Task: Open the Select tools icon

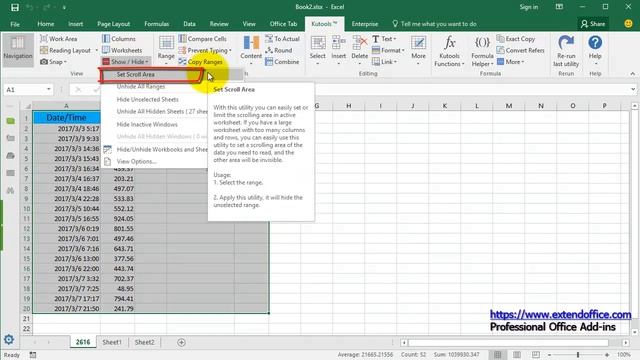Action: pos(318,43)
